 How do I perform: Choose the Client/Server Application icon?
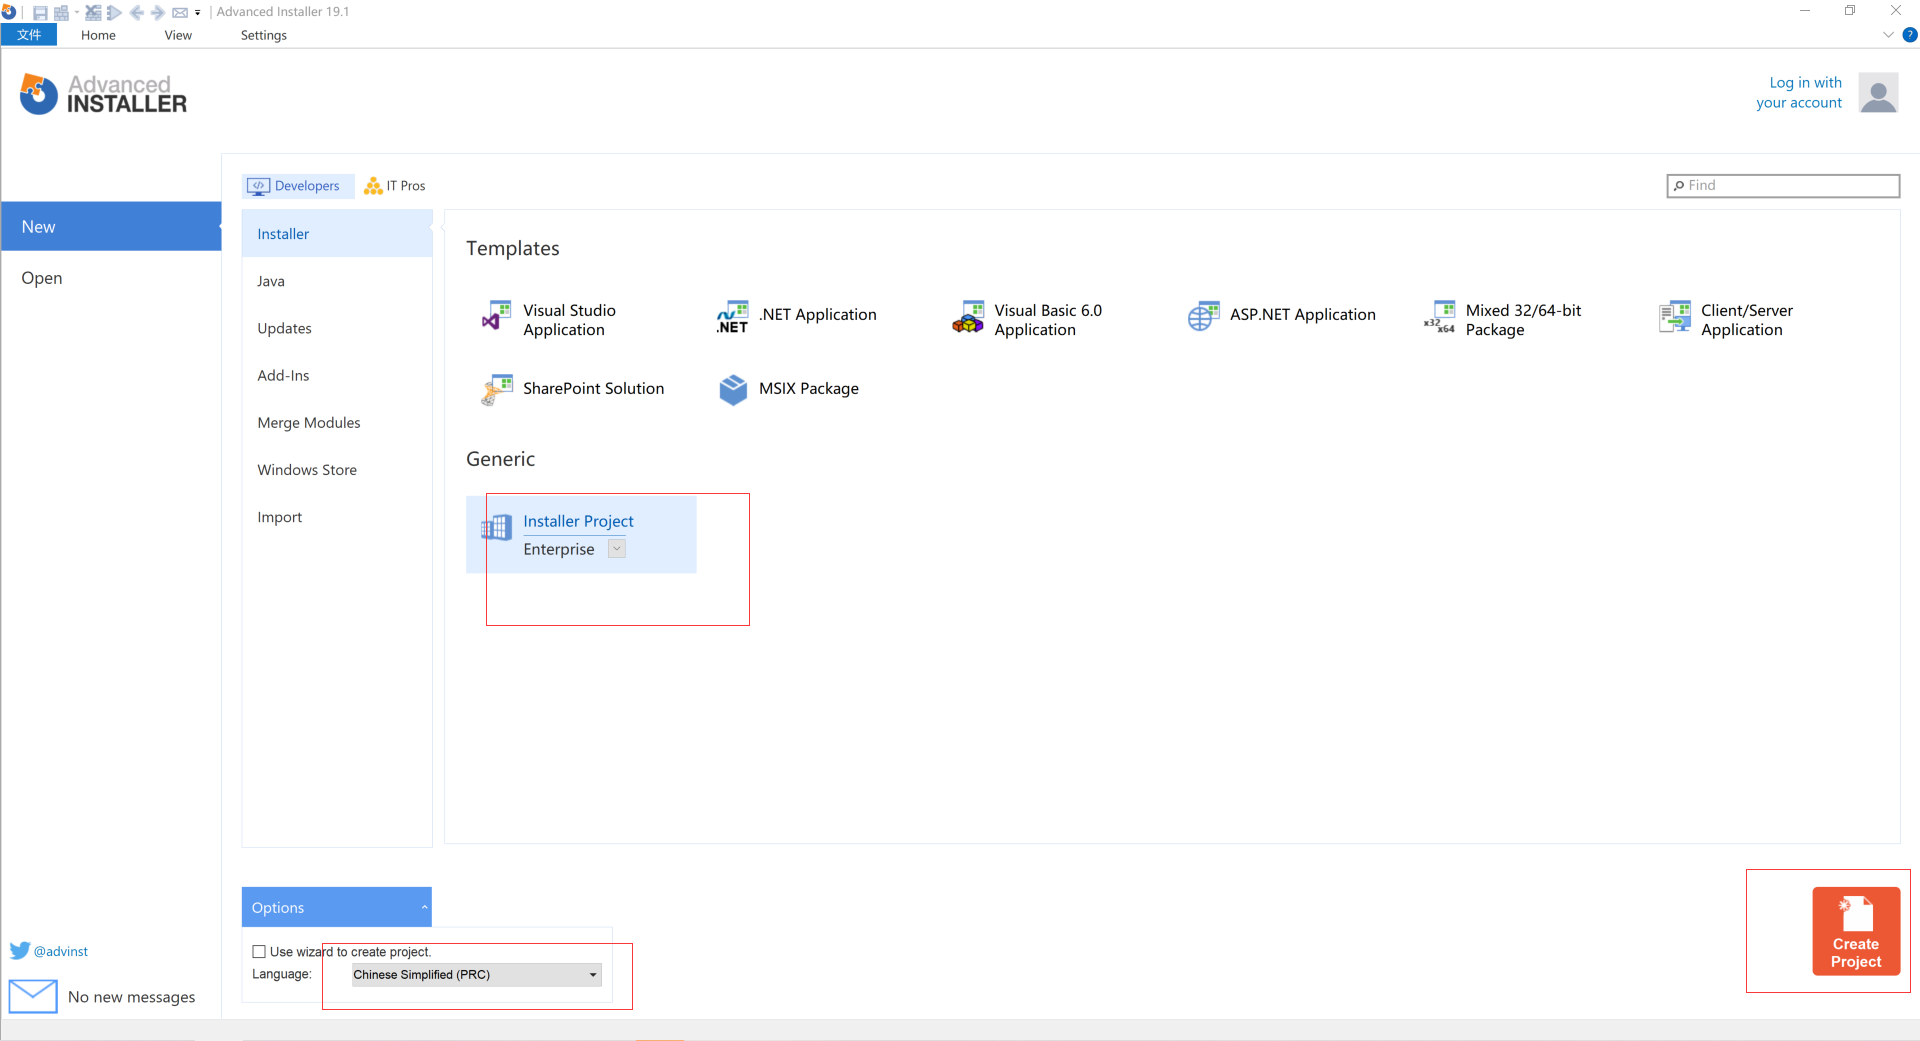(x=1675, y=317)
